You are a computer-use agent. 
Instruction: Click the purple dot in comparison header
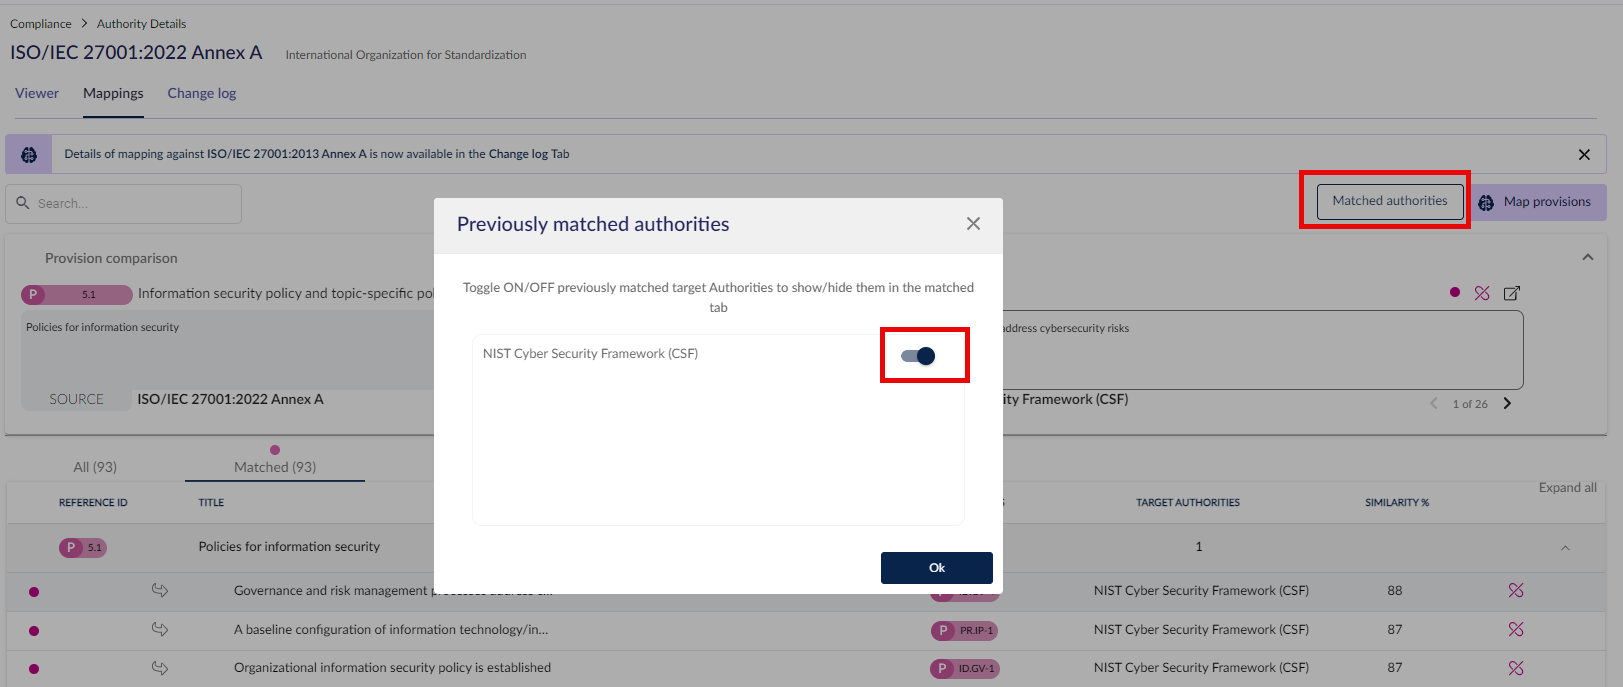pyautogui.click(x=1454, y=292)
